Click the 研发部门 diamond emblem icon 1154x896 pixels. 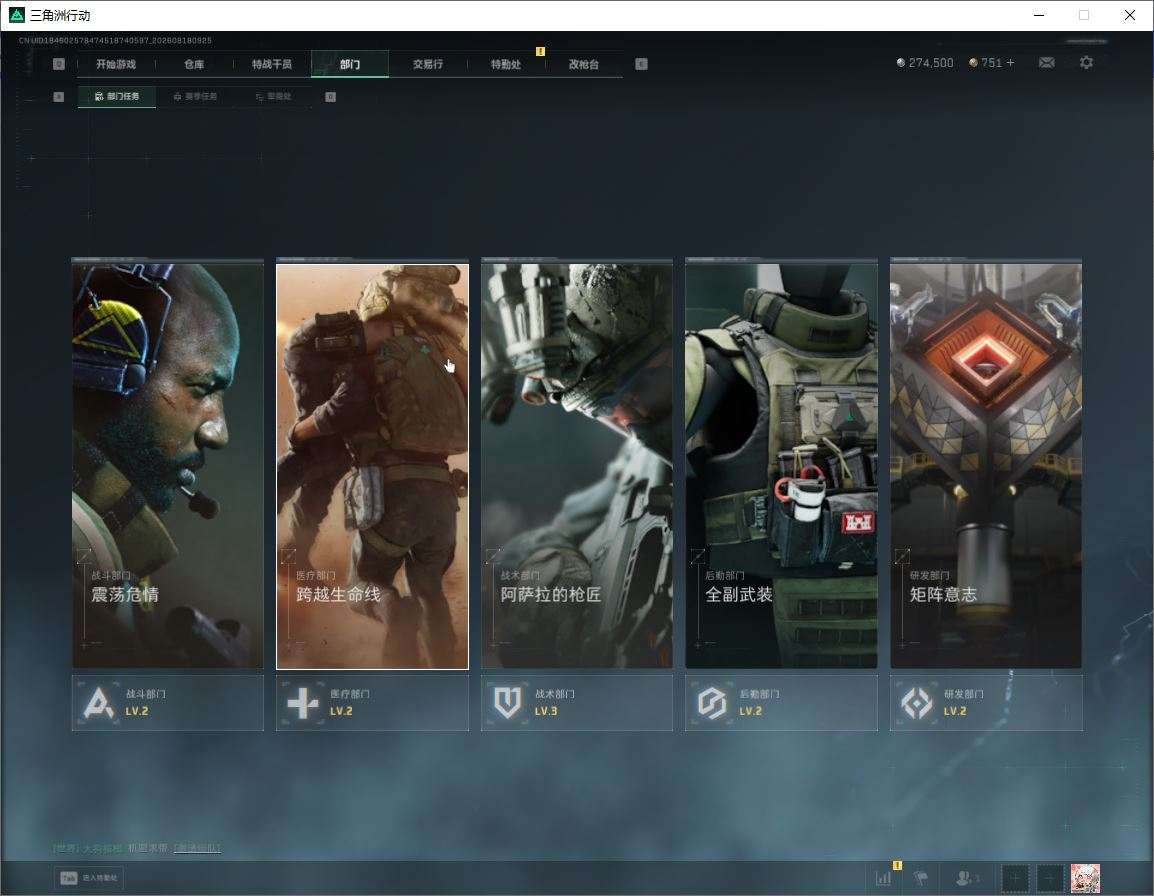tap(916, 702)
